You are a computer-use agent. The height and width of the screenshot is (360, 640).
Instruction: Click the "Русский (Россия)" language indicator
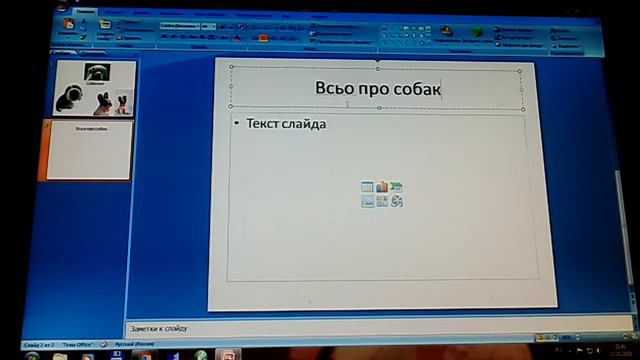134,344
